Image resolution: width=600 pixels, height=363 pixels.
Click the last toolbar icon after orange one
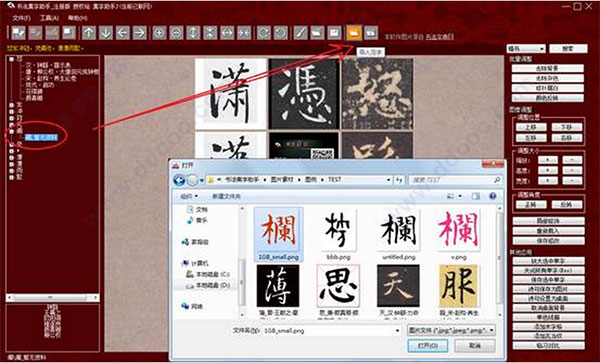coord(371,33)
